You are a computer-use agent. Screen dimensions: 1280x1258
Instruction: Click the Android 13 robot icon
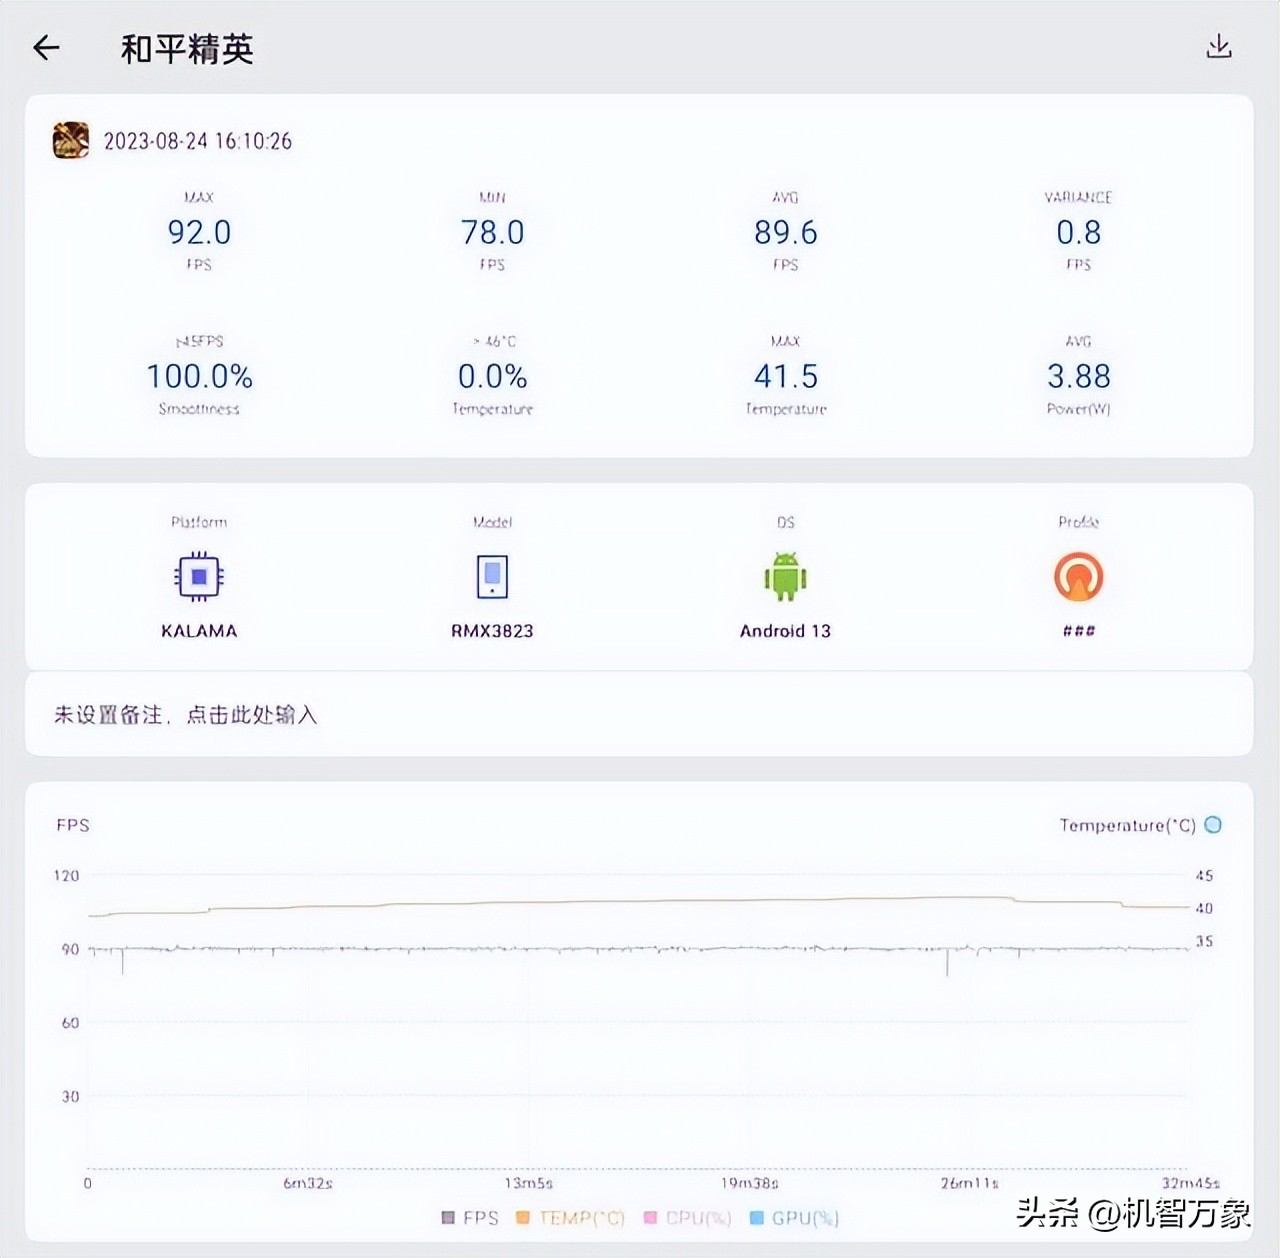(x=785, y=577)
